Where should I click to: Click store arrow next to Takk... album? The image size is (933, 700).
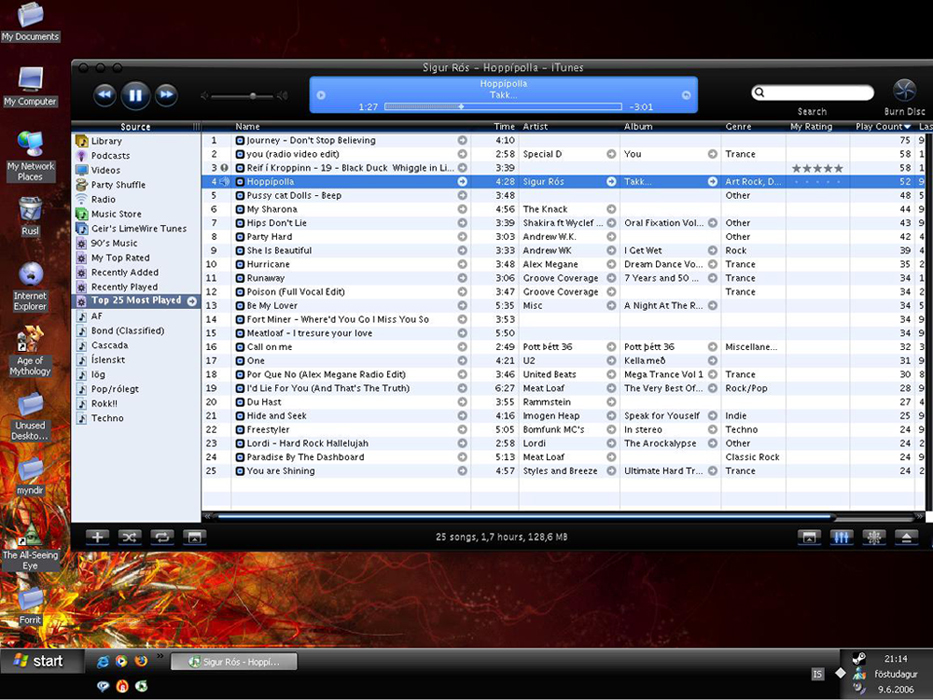tap(712, 182)
